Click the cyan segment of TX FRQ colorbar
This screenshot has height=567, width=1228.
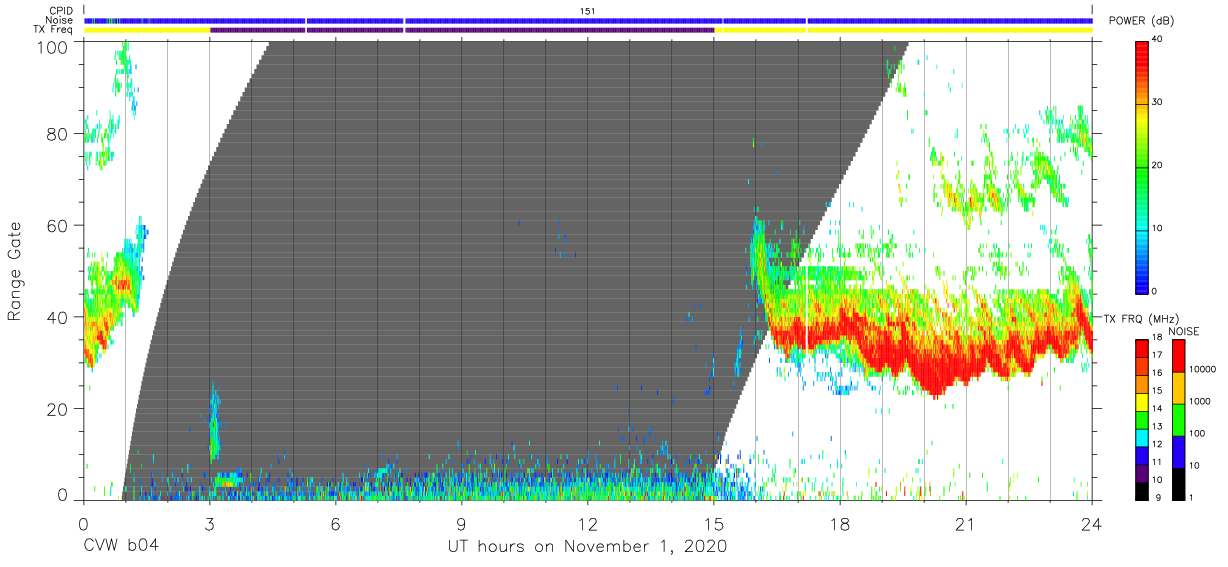(1144, 439)
